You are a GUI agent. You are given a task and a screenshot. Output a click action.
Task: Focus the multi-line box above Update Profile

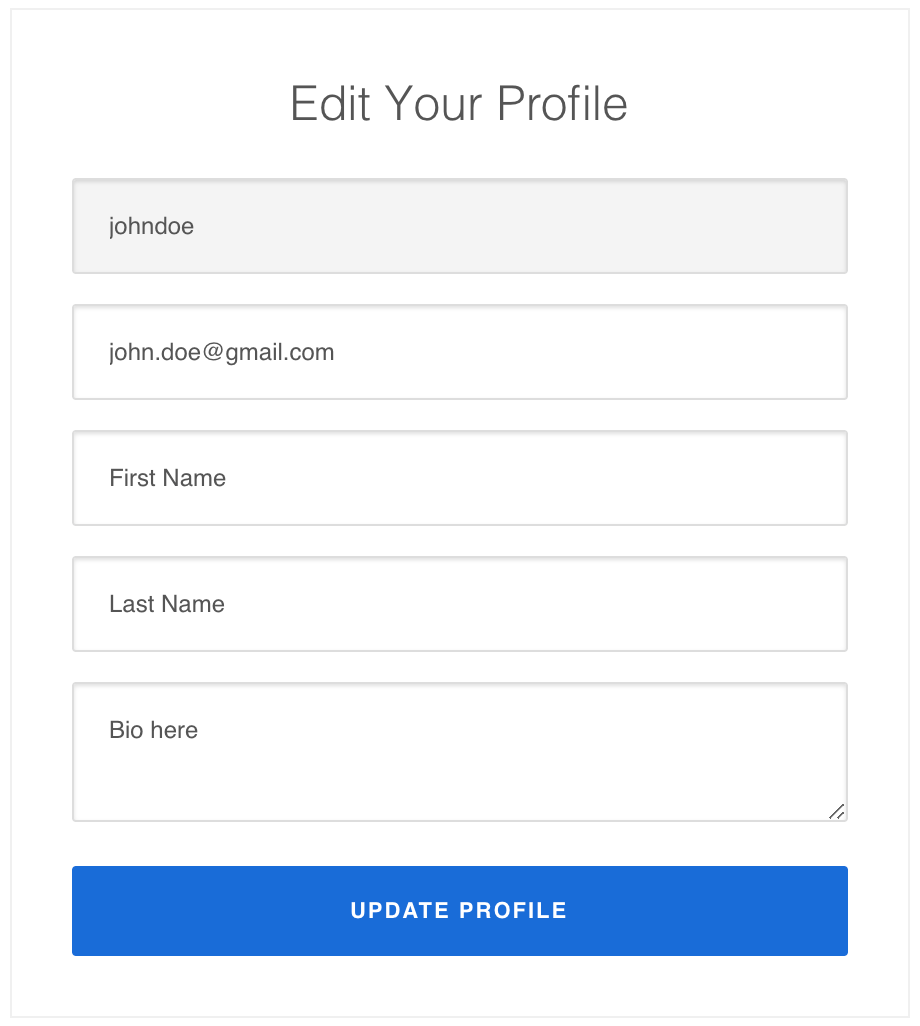coord(460,752)
